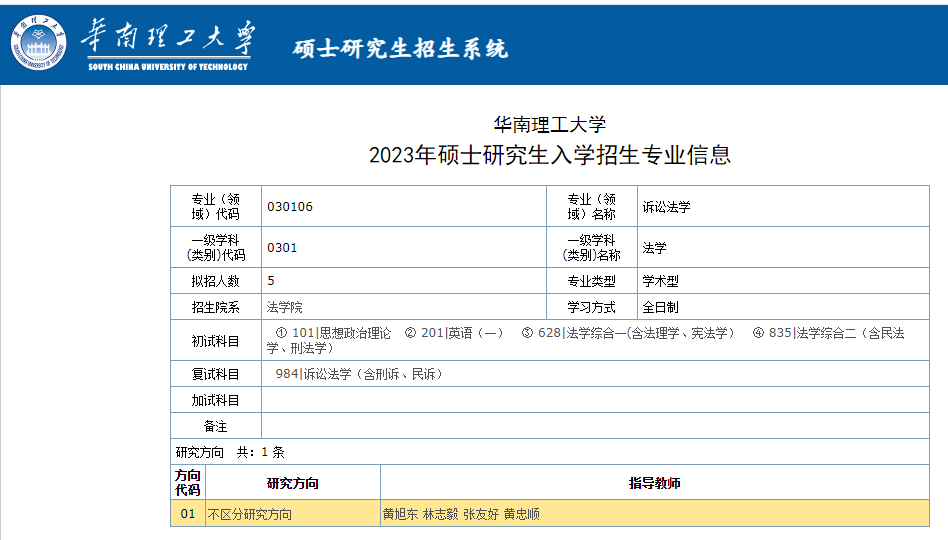Click the 指导教师 column header

[x=655, y=483]
